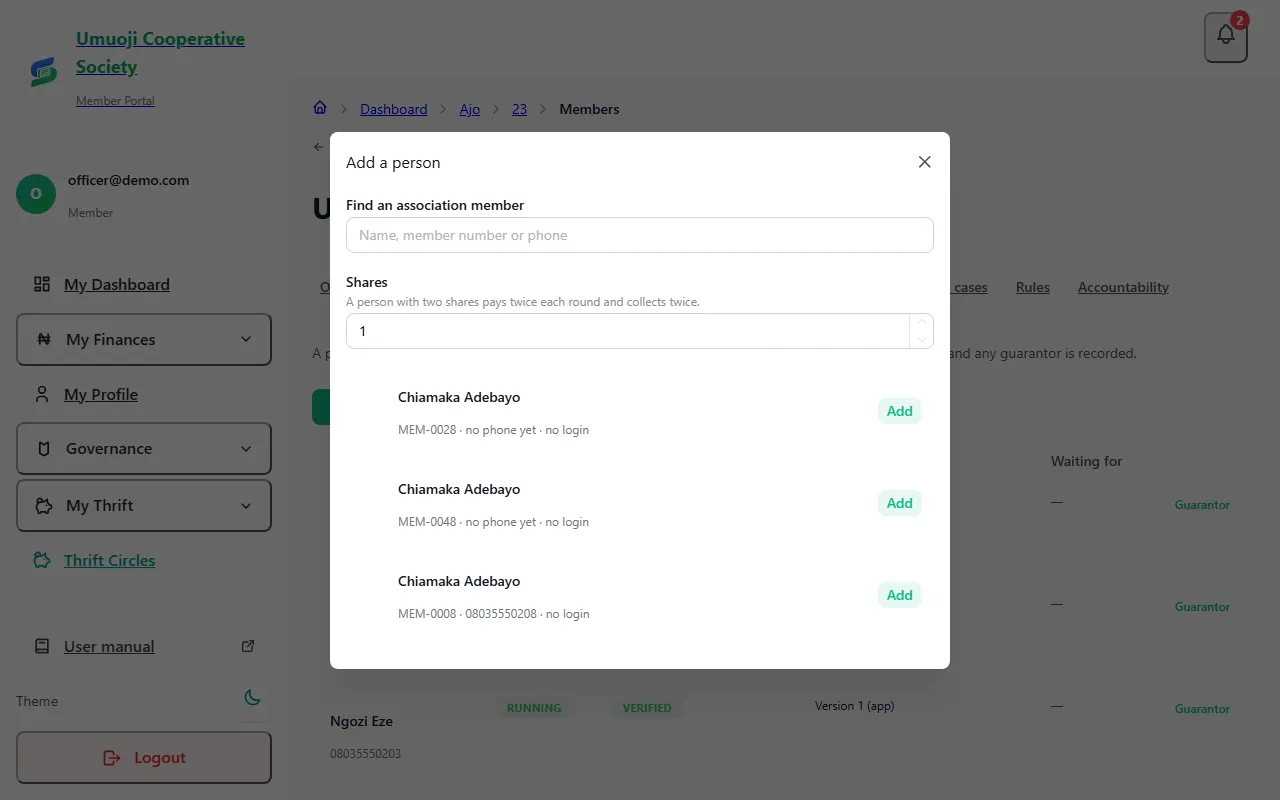
Task: Click the "RUNNING" status badge
Action: click(x=534, y=708)
